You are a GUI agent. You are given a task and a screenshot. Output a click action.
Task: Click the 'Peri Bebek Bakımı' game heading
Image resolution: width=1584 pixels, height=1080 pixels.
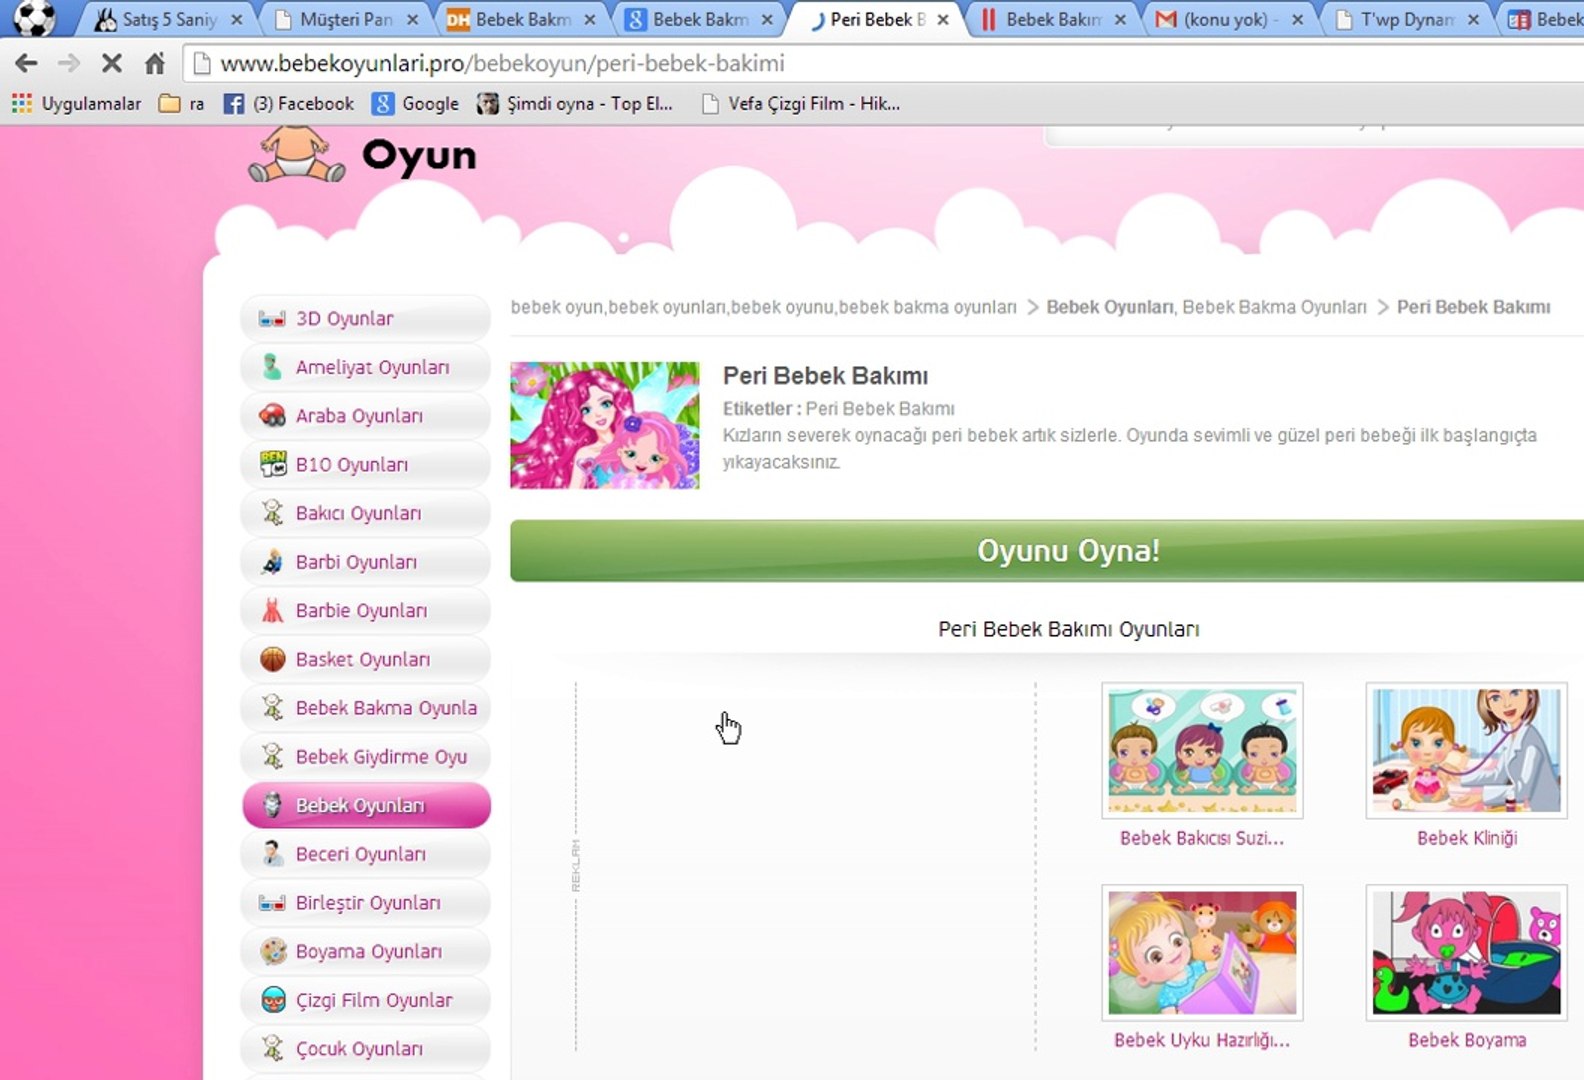point(825,376)
